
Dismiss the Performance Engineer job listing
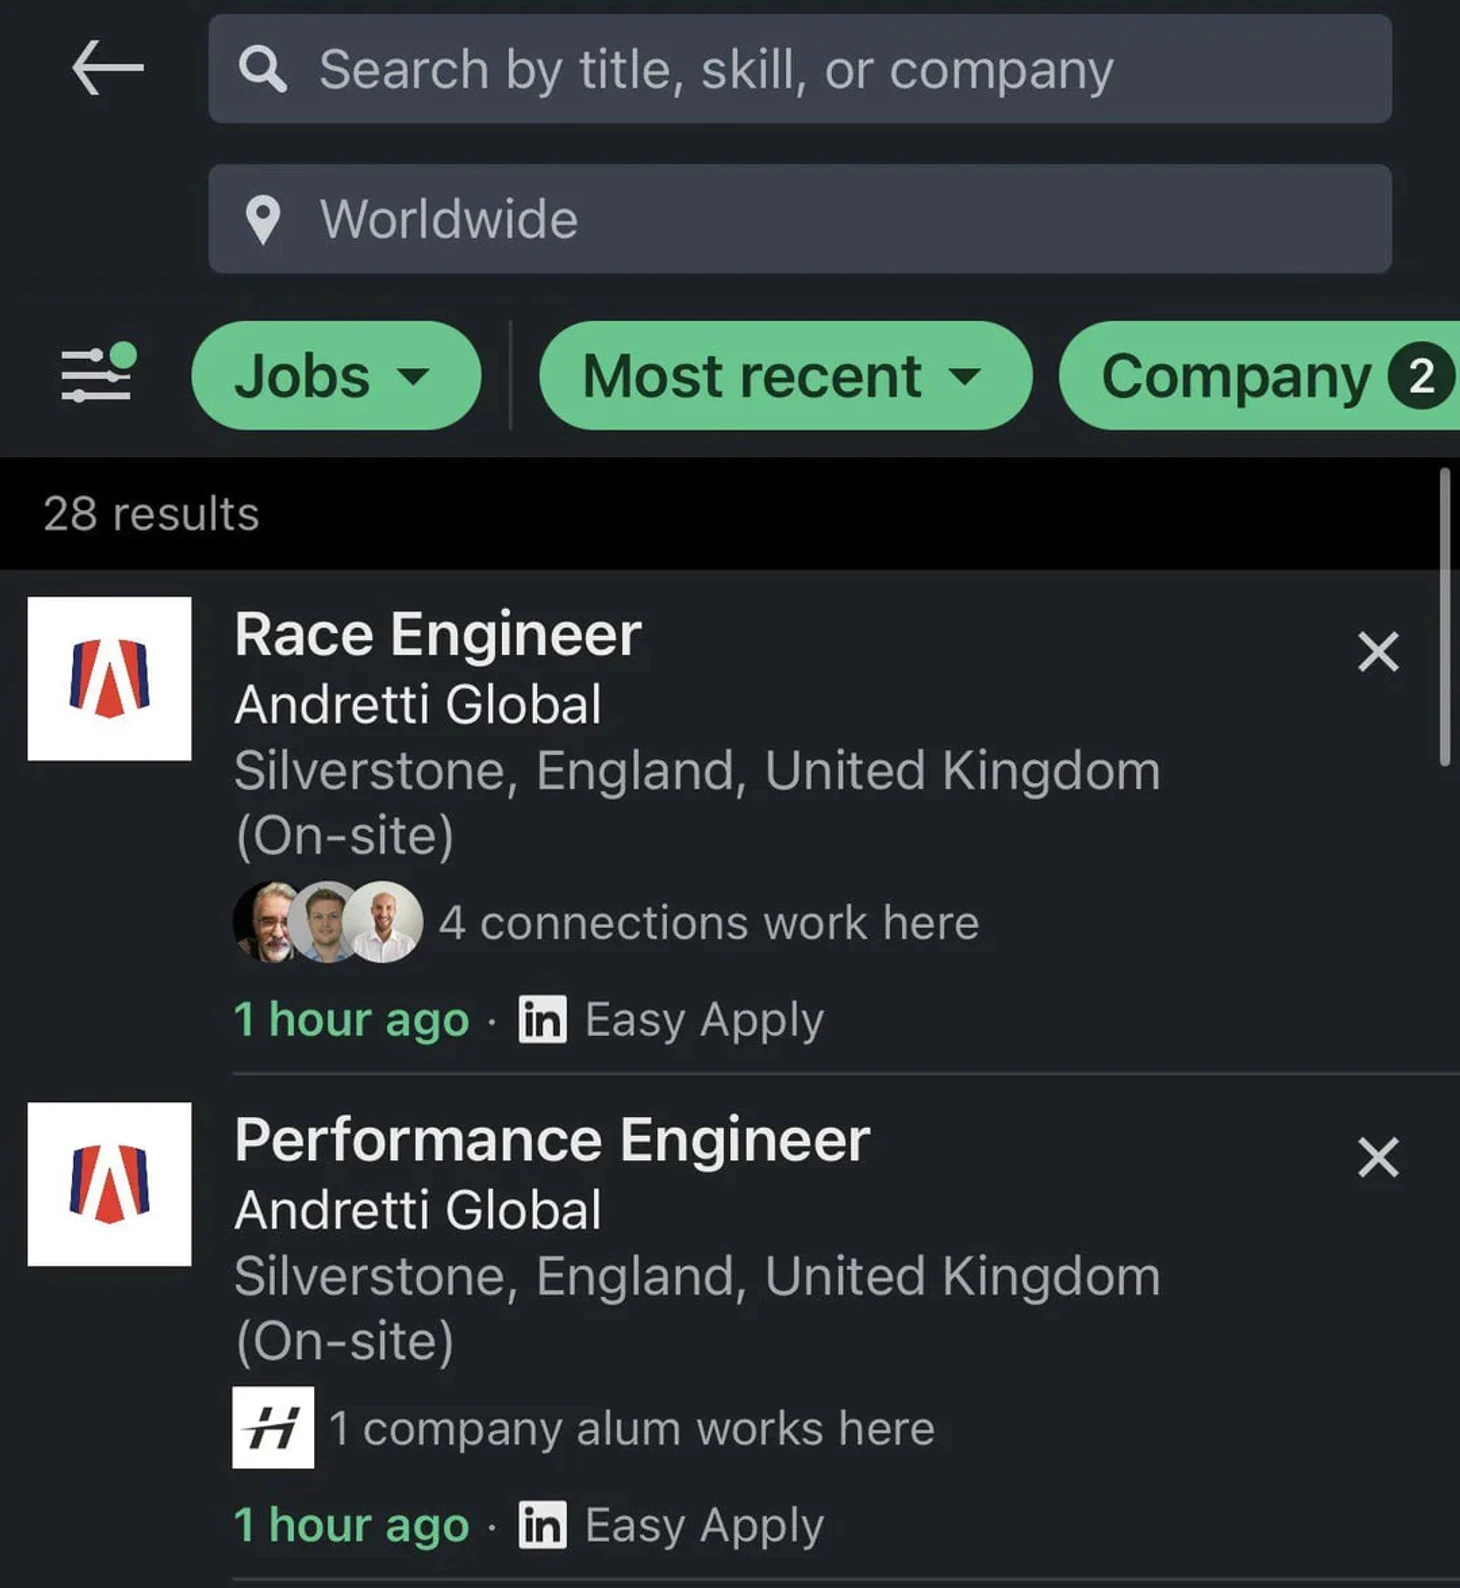click(1378, 1157)
